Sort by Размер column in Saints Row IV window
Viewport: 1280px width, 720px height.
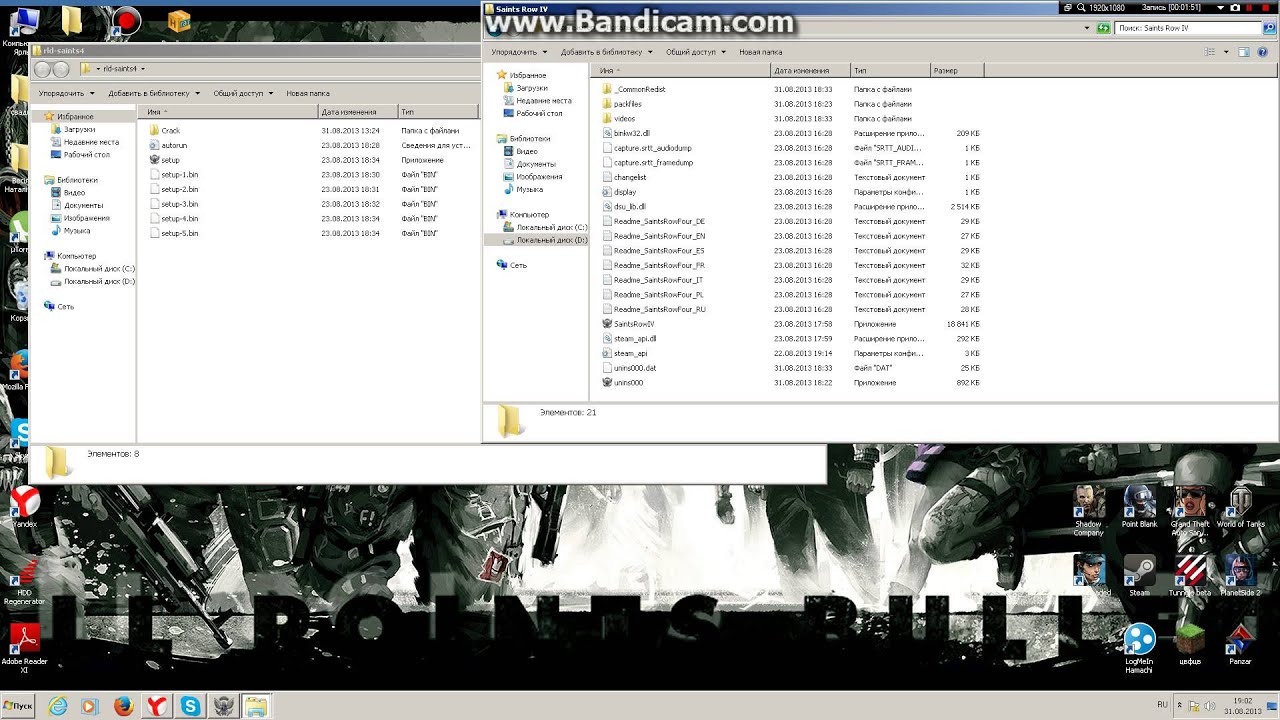point(957,71)
